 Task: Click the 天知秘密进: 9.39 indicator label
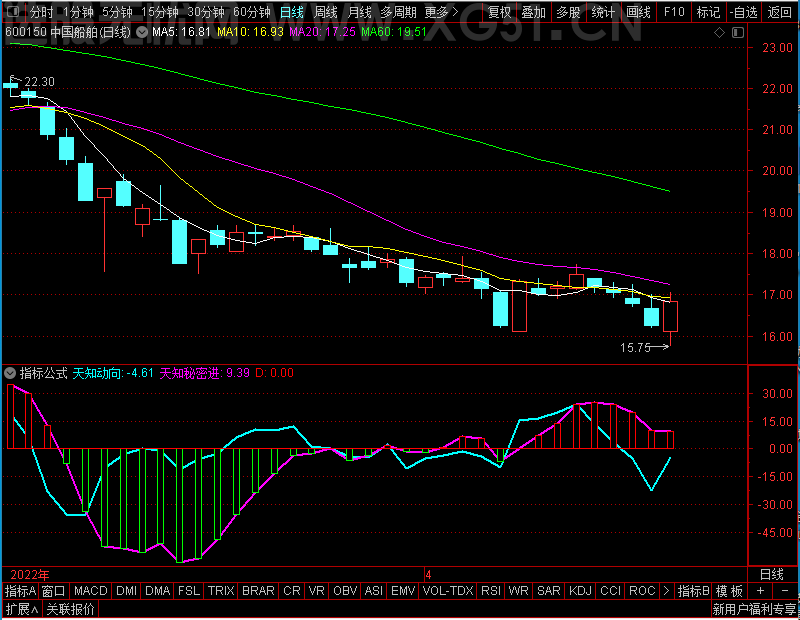click(x=205, y=373)
